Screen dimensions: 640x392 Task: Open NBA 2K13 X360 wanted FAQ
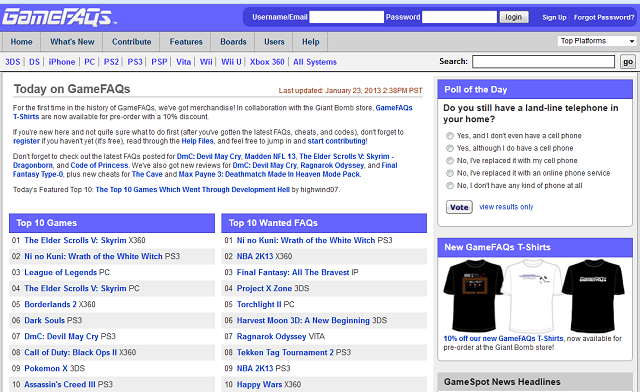click(255, 256)
